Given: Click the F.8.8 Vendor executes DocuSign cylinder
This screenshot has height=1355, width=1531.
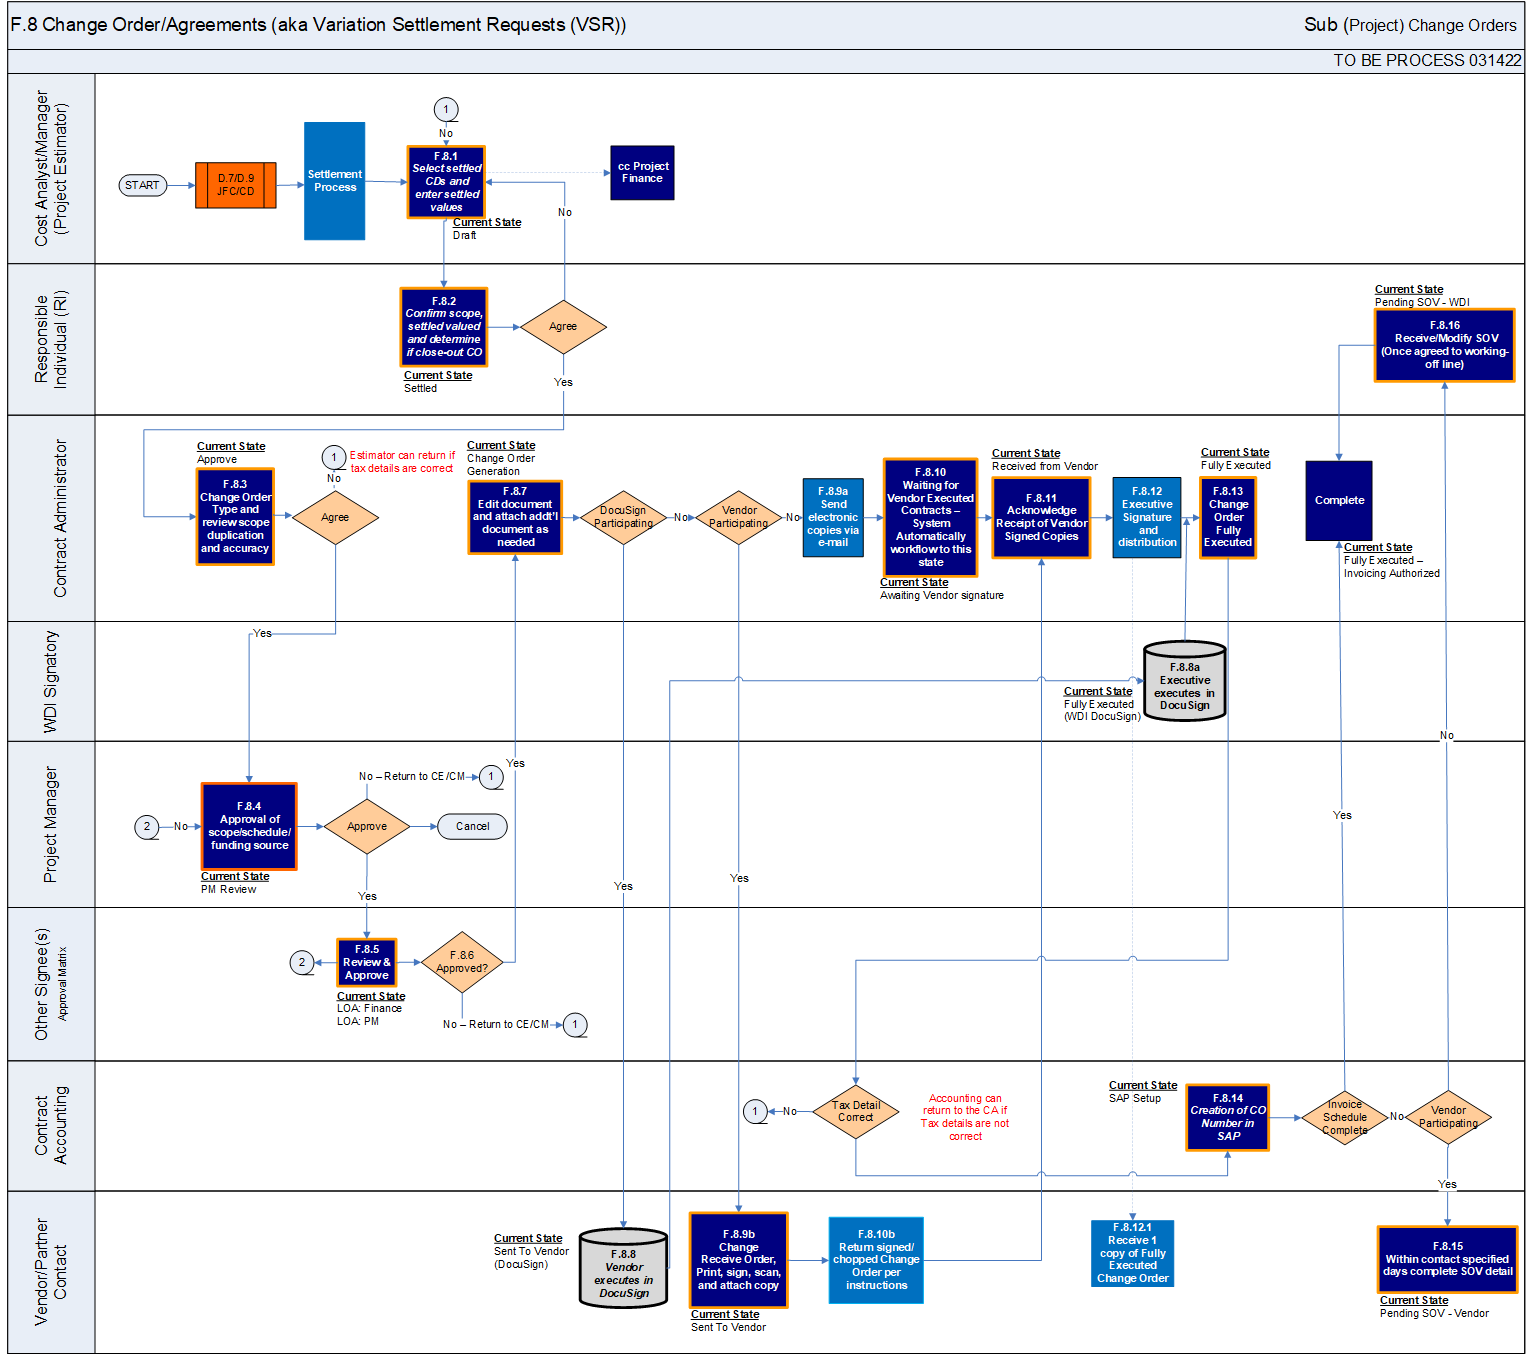Looking at the screenshot, I should (x=623, y=1268).
